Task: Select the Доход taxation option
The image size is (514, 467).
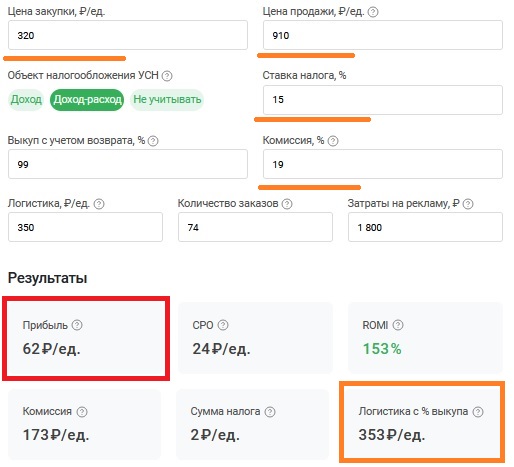Action: point(26,100)
